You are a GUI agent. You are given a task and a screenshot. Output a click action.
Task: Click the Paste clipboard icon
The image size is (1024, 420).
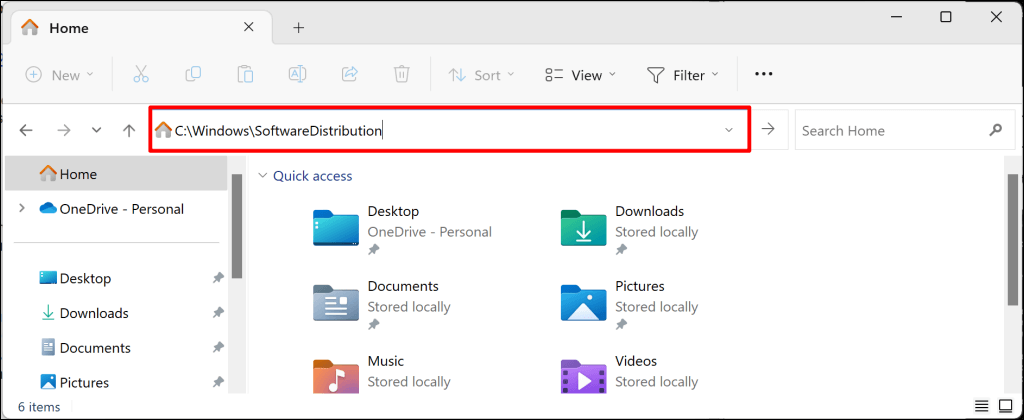(245, 75)
